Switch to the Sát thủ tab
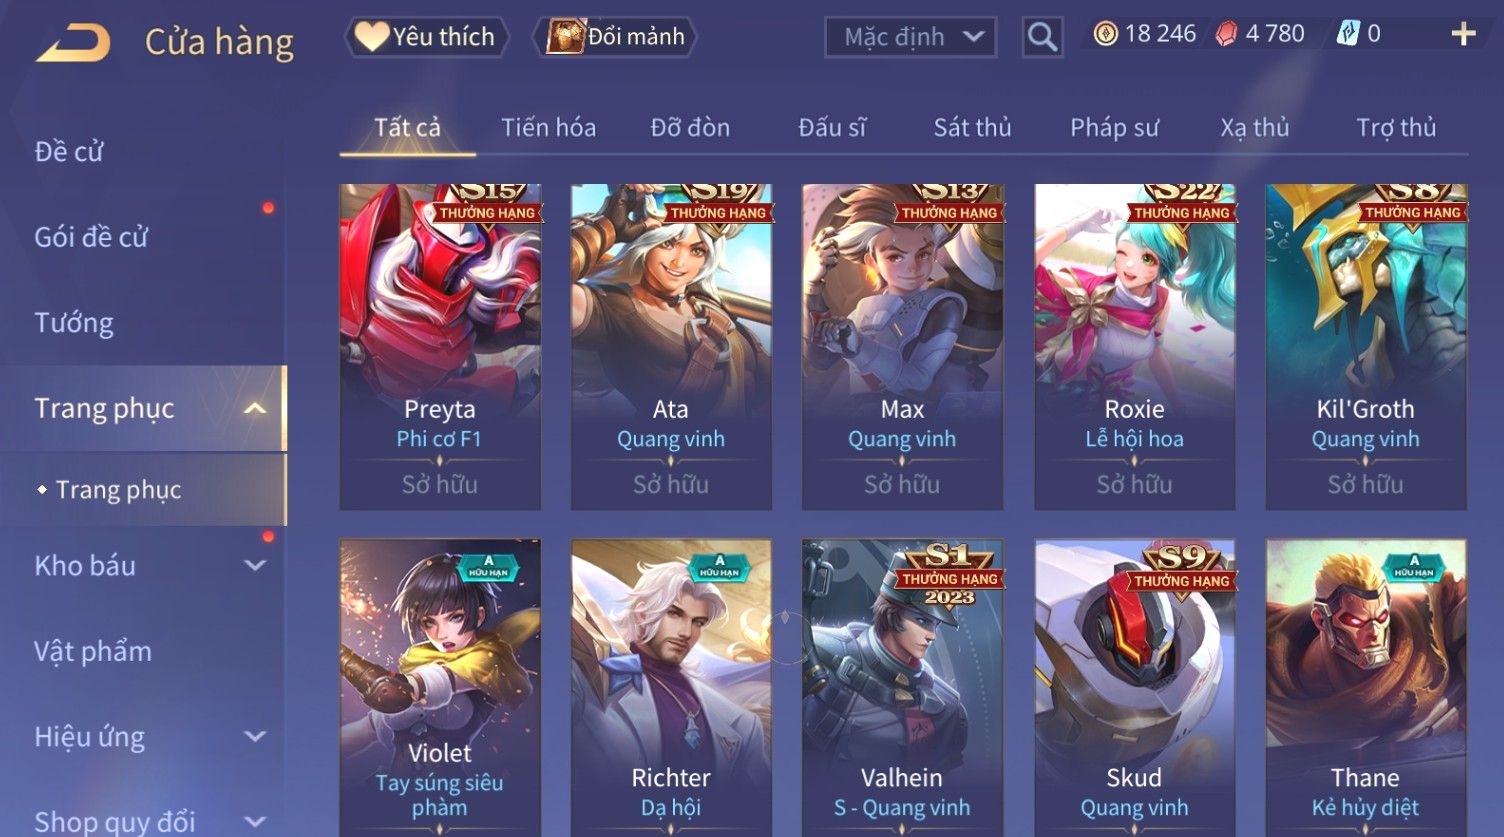Viewport: 1504px width, 837px height. click(972, 127)
